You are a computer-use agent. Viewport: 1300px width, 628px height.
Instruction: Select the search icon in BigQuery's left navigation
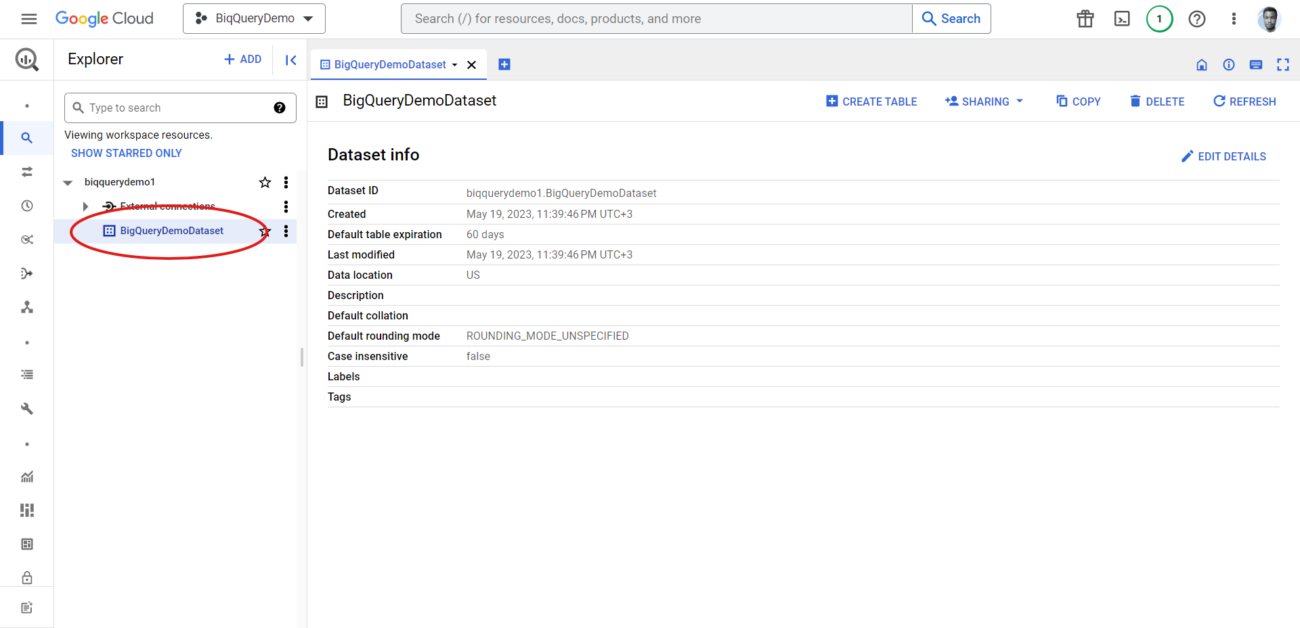coord(26,138)
